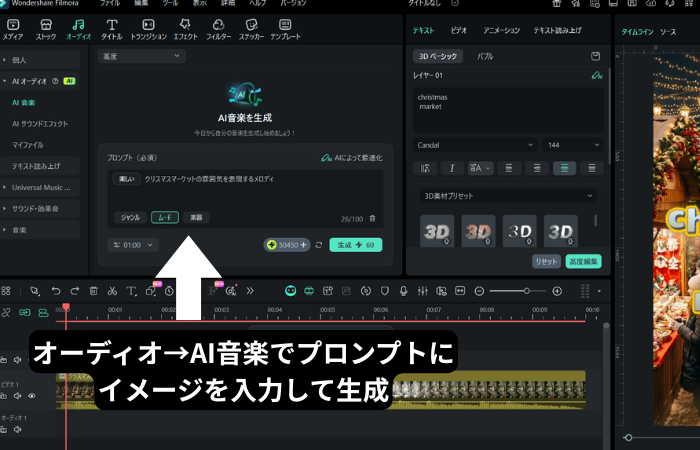Switch to the アニメーション properties tab
The width and height of the screenshot is (700, 450).
[x=501, y=30]
